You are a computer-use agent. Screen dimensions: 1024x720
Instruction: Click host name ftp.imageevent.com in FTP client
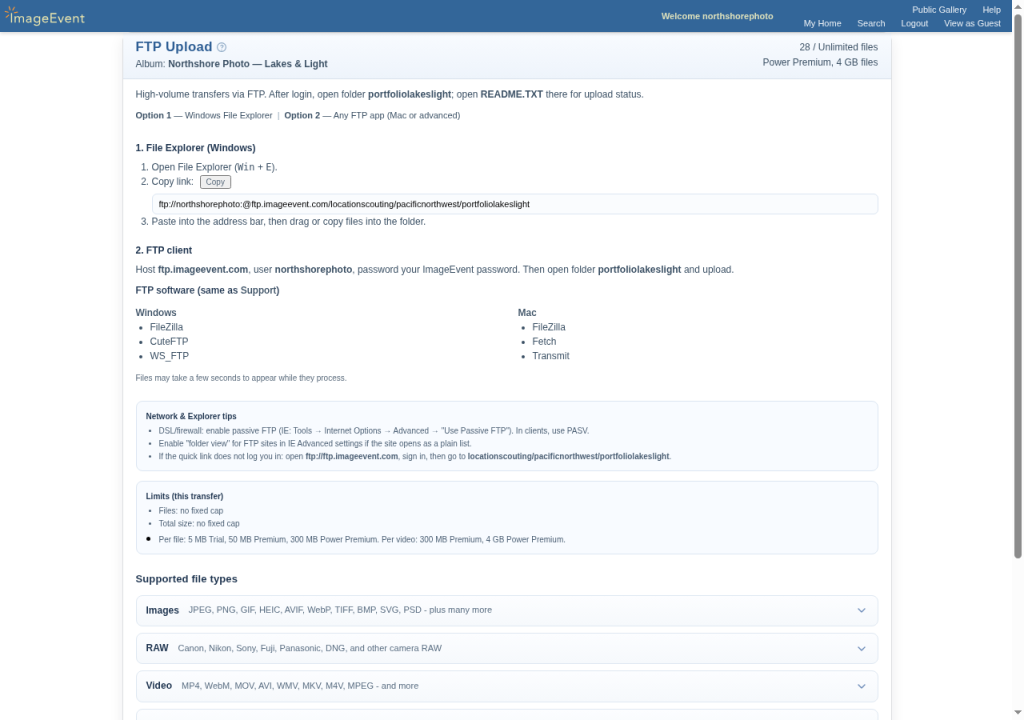202,270
